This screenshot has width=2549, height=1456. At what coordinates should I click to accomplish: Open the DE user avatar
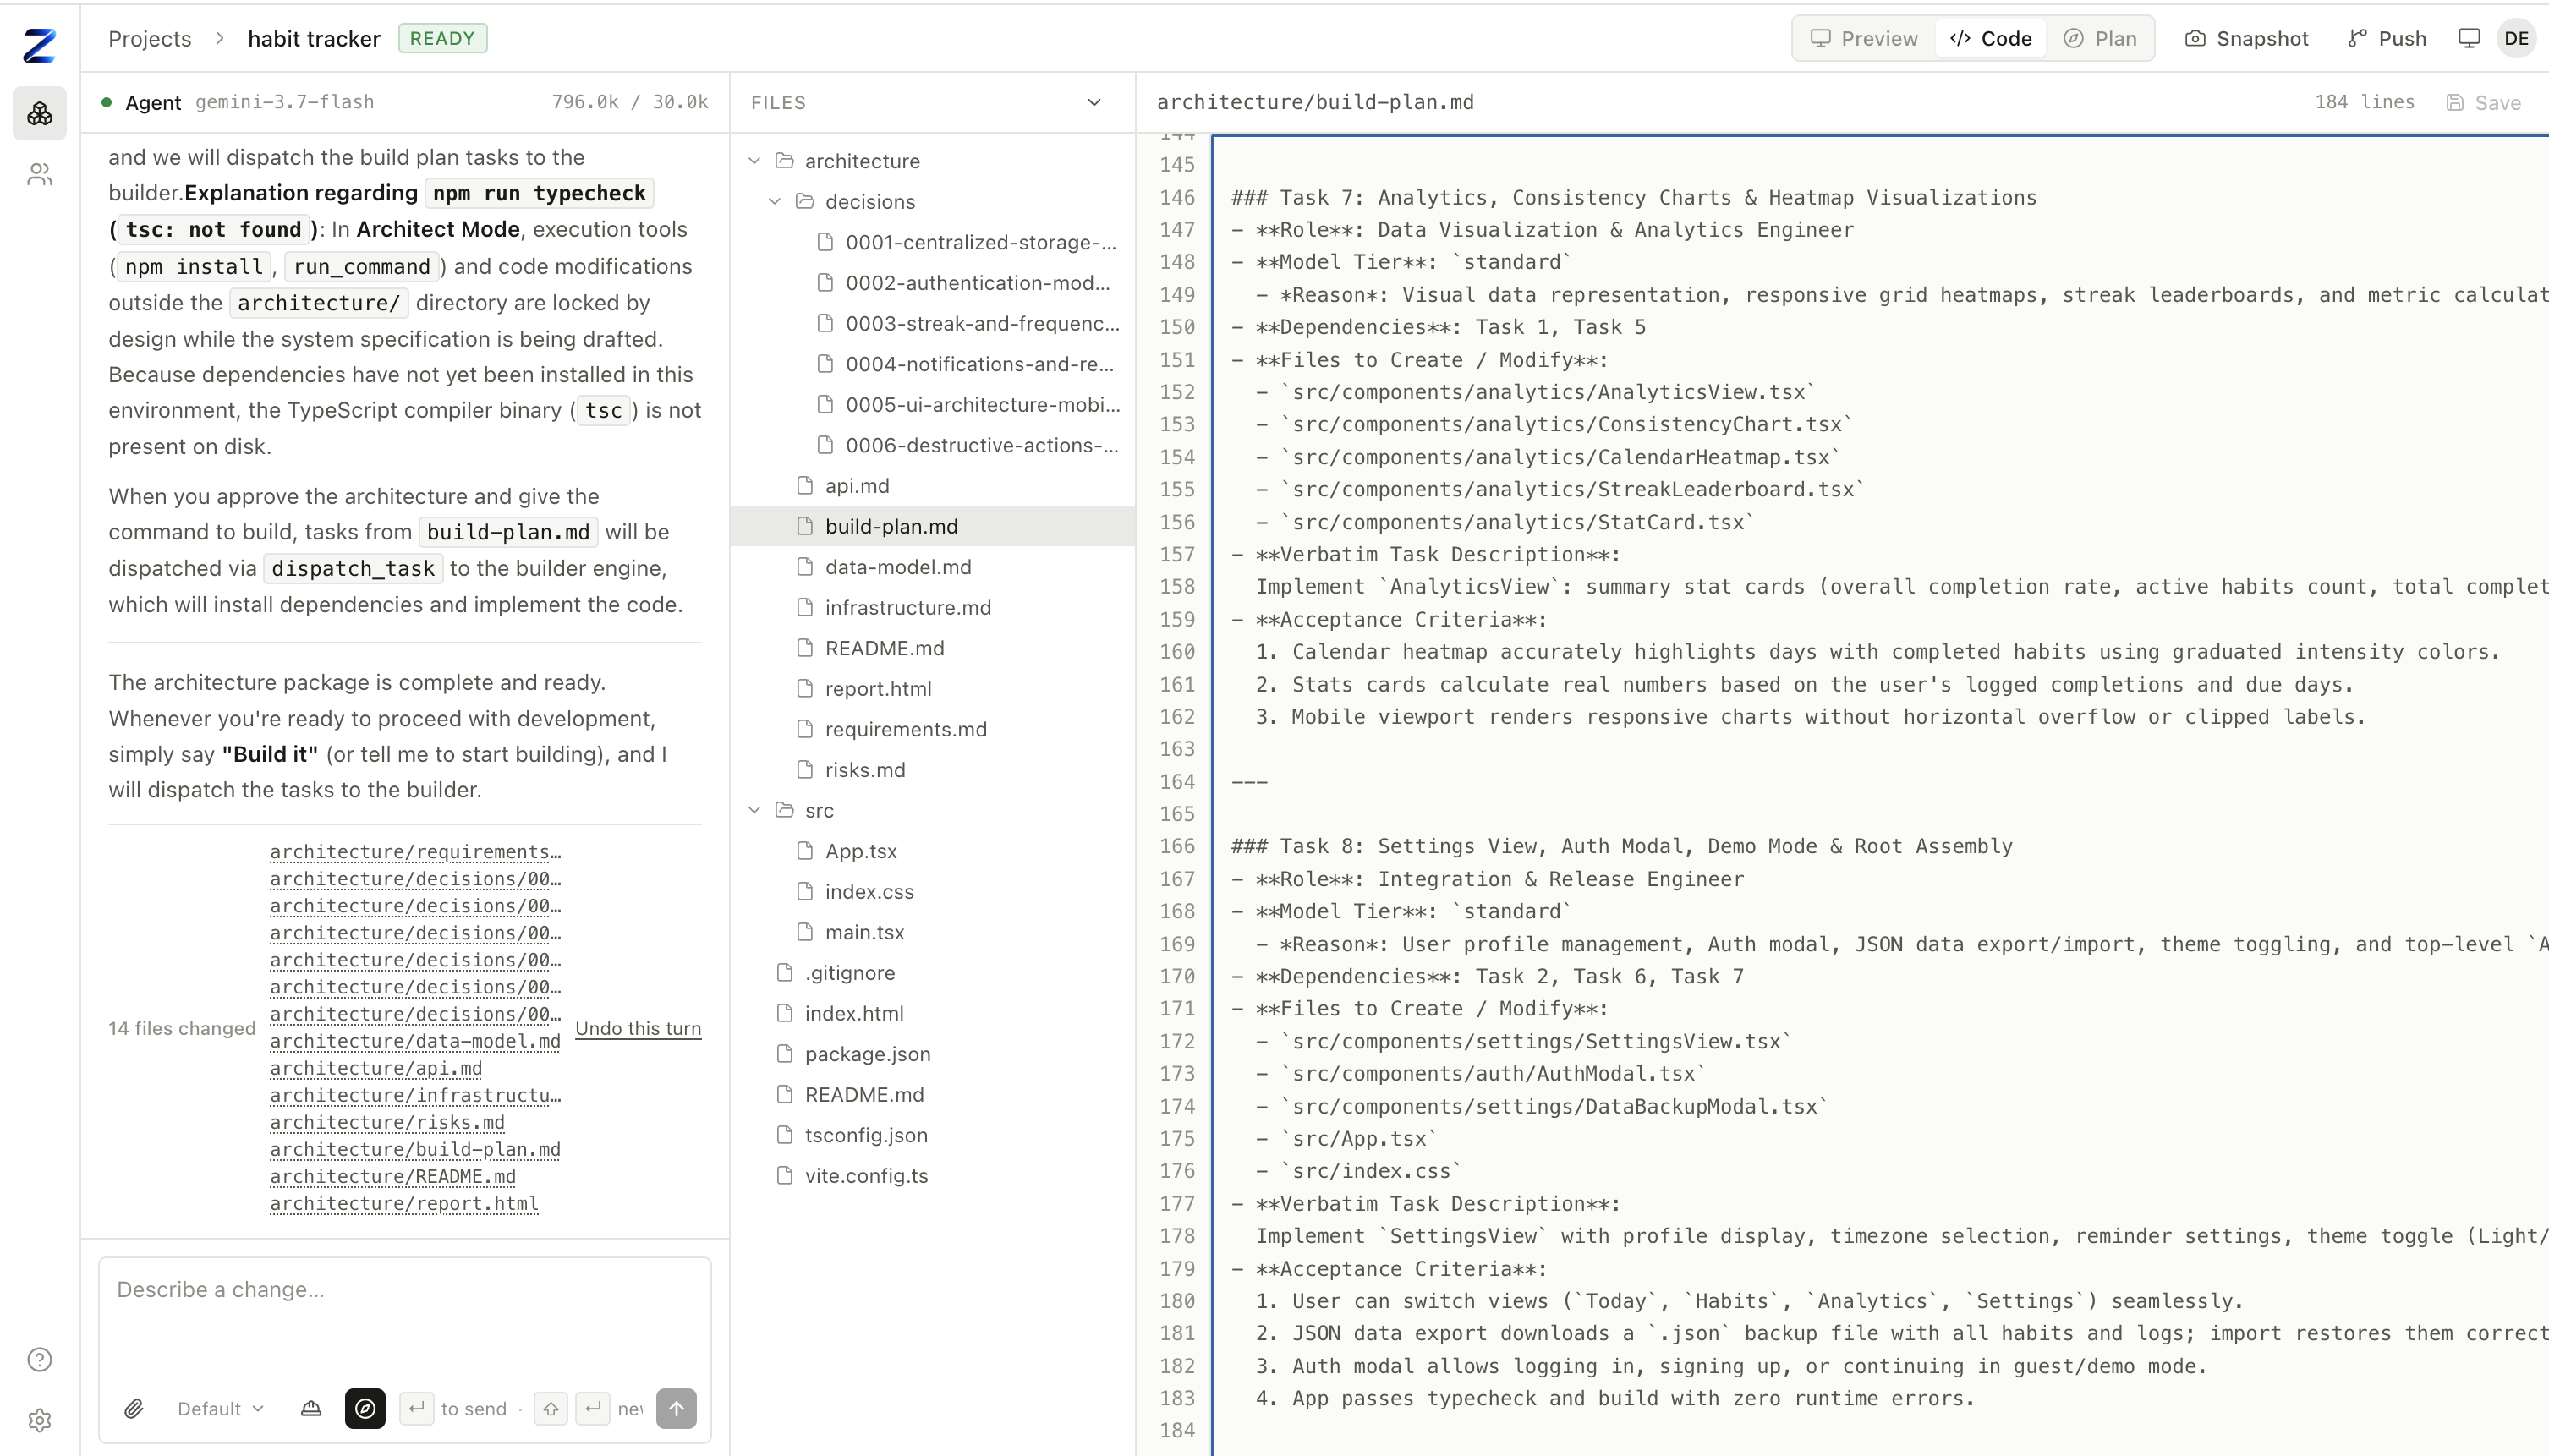[2516, 38]
